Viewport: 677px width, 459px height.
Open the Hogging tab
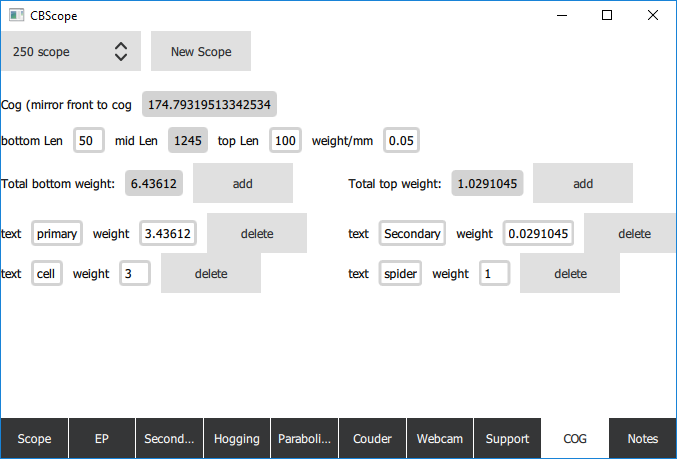tap(237, 438)
